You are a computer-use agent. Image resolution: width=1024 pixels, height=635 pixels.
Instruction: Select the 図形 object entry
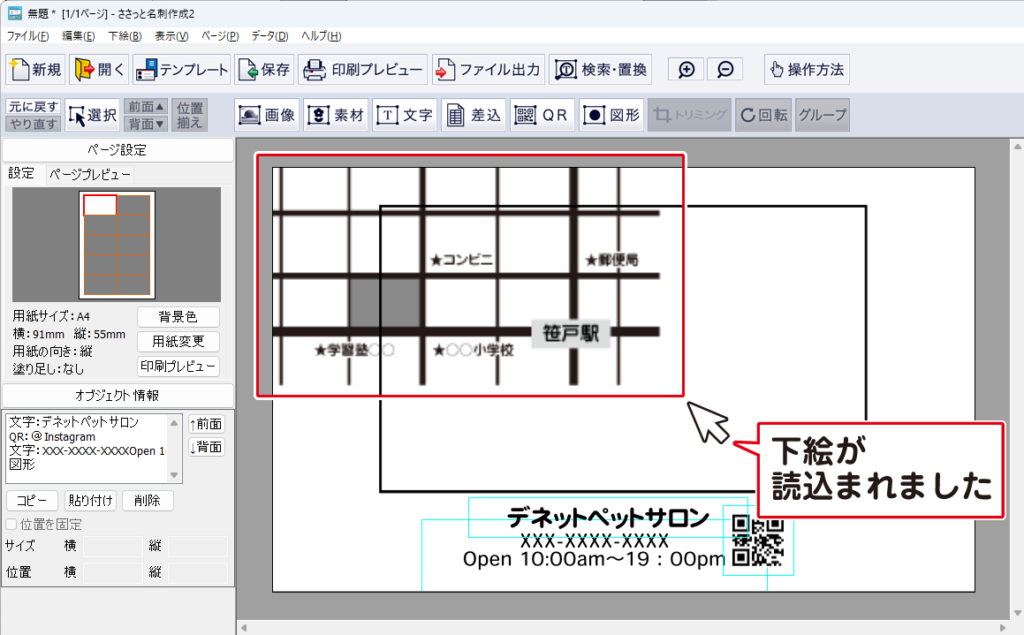(x=22, y=464)
